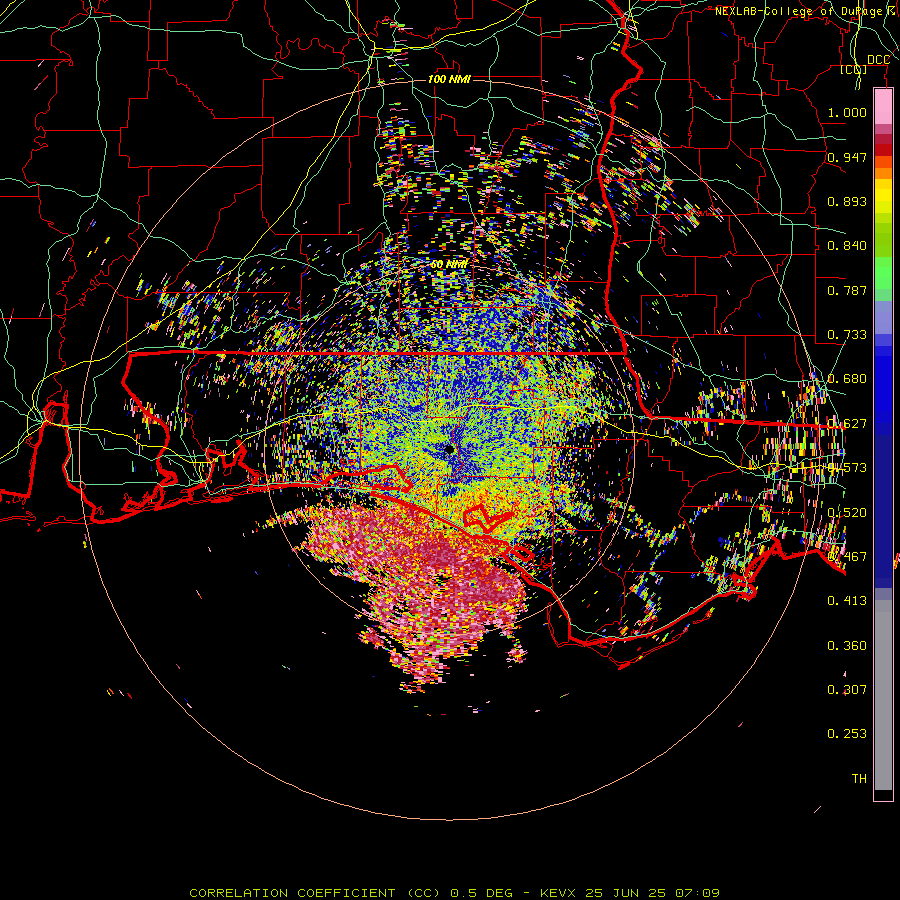900x900 pixels.
Task: Click the CORRELATION COEFFICIENT caption text
Action: [292, 893]
